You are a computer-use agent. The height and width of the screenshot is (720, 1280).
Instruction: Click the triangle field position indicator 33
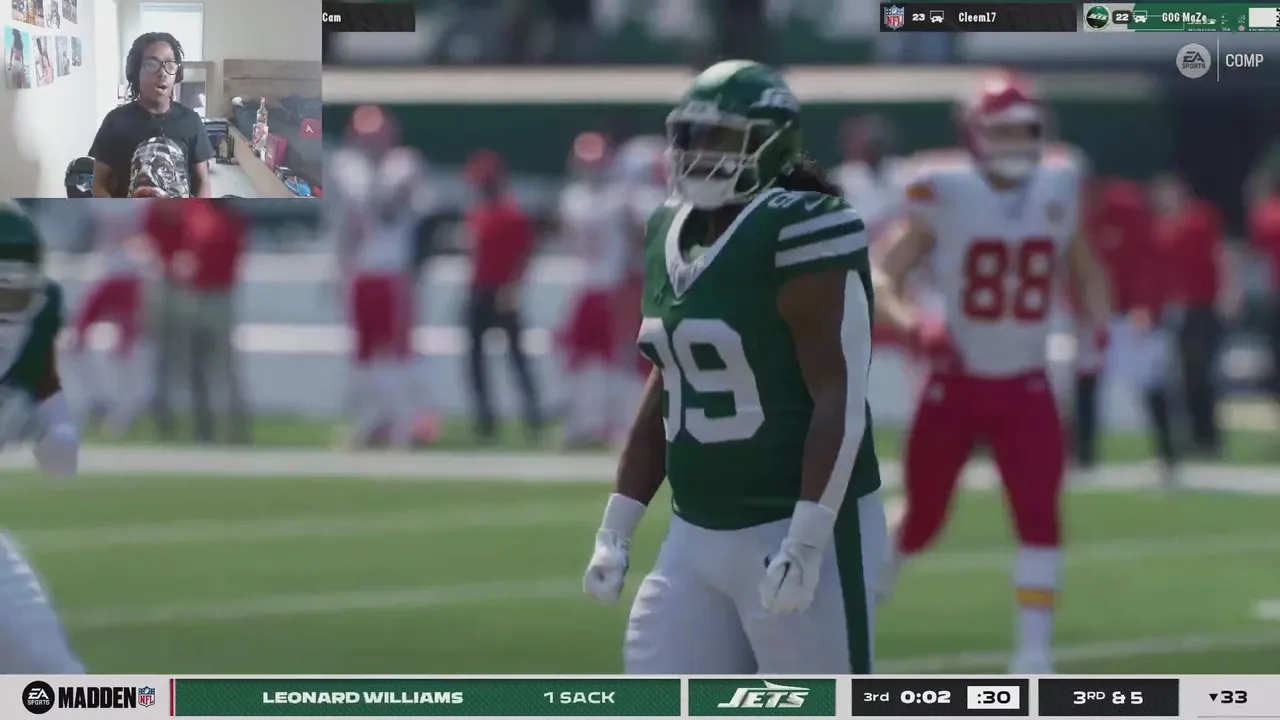tap(1227, 697)
